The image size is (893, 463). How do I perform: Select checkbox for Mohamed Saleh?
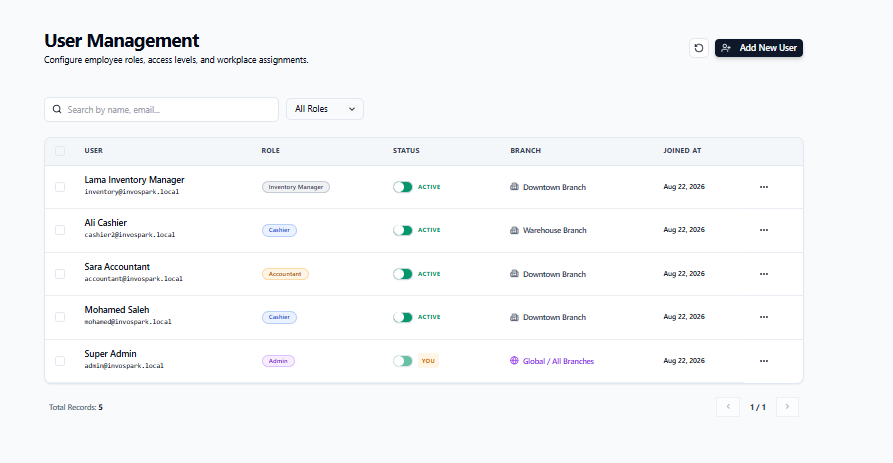pos(60,317)
